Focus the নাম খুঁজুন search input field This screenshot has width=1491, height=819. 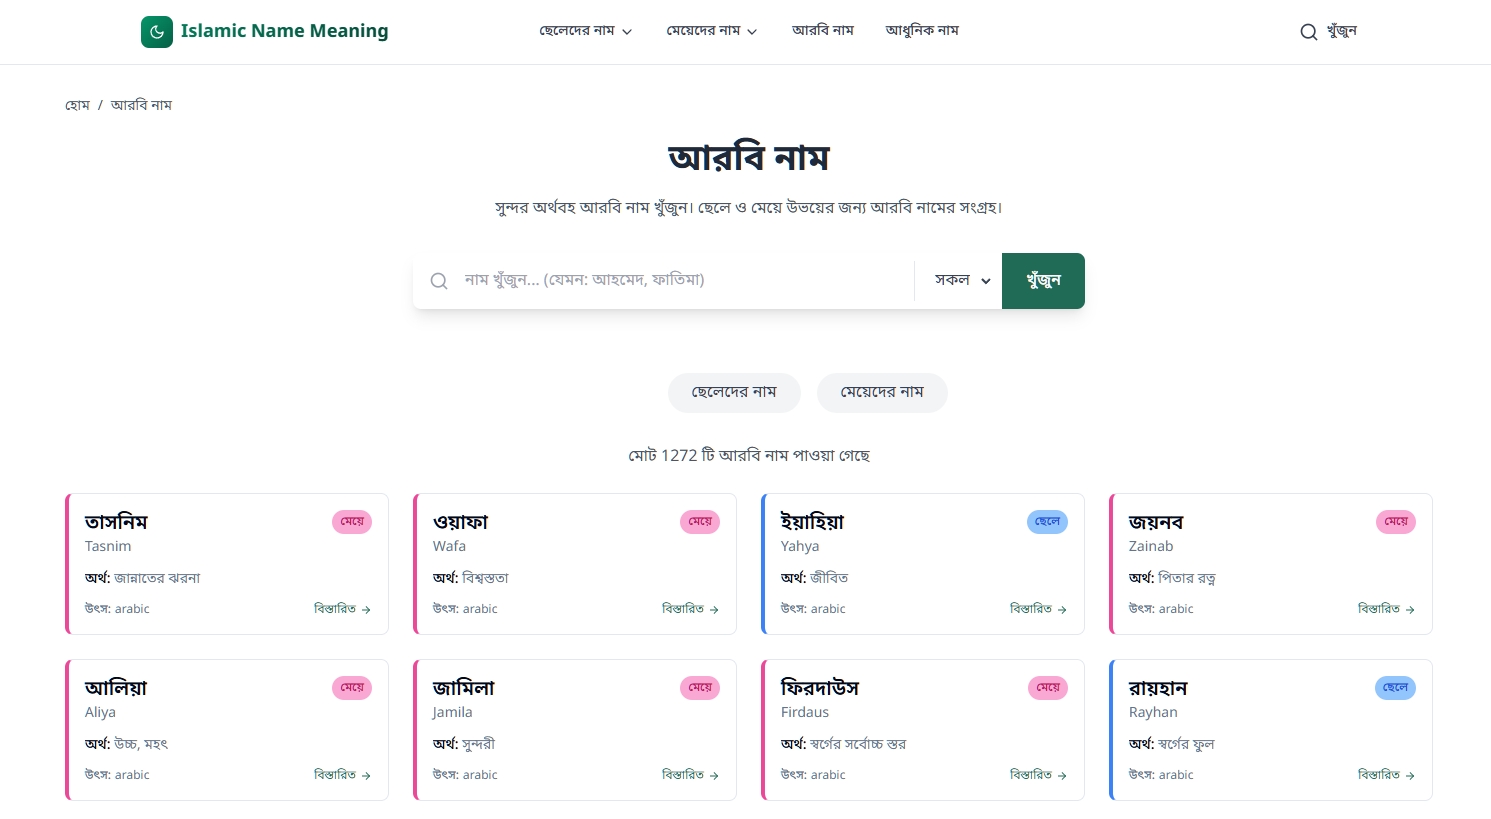click(x=680, y=281)
